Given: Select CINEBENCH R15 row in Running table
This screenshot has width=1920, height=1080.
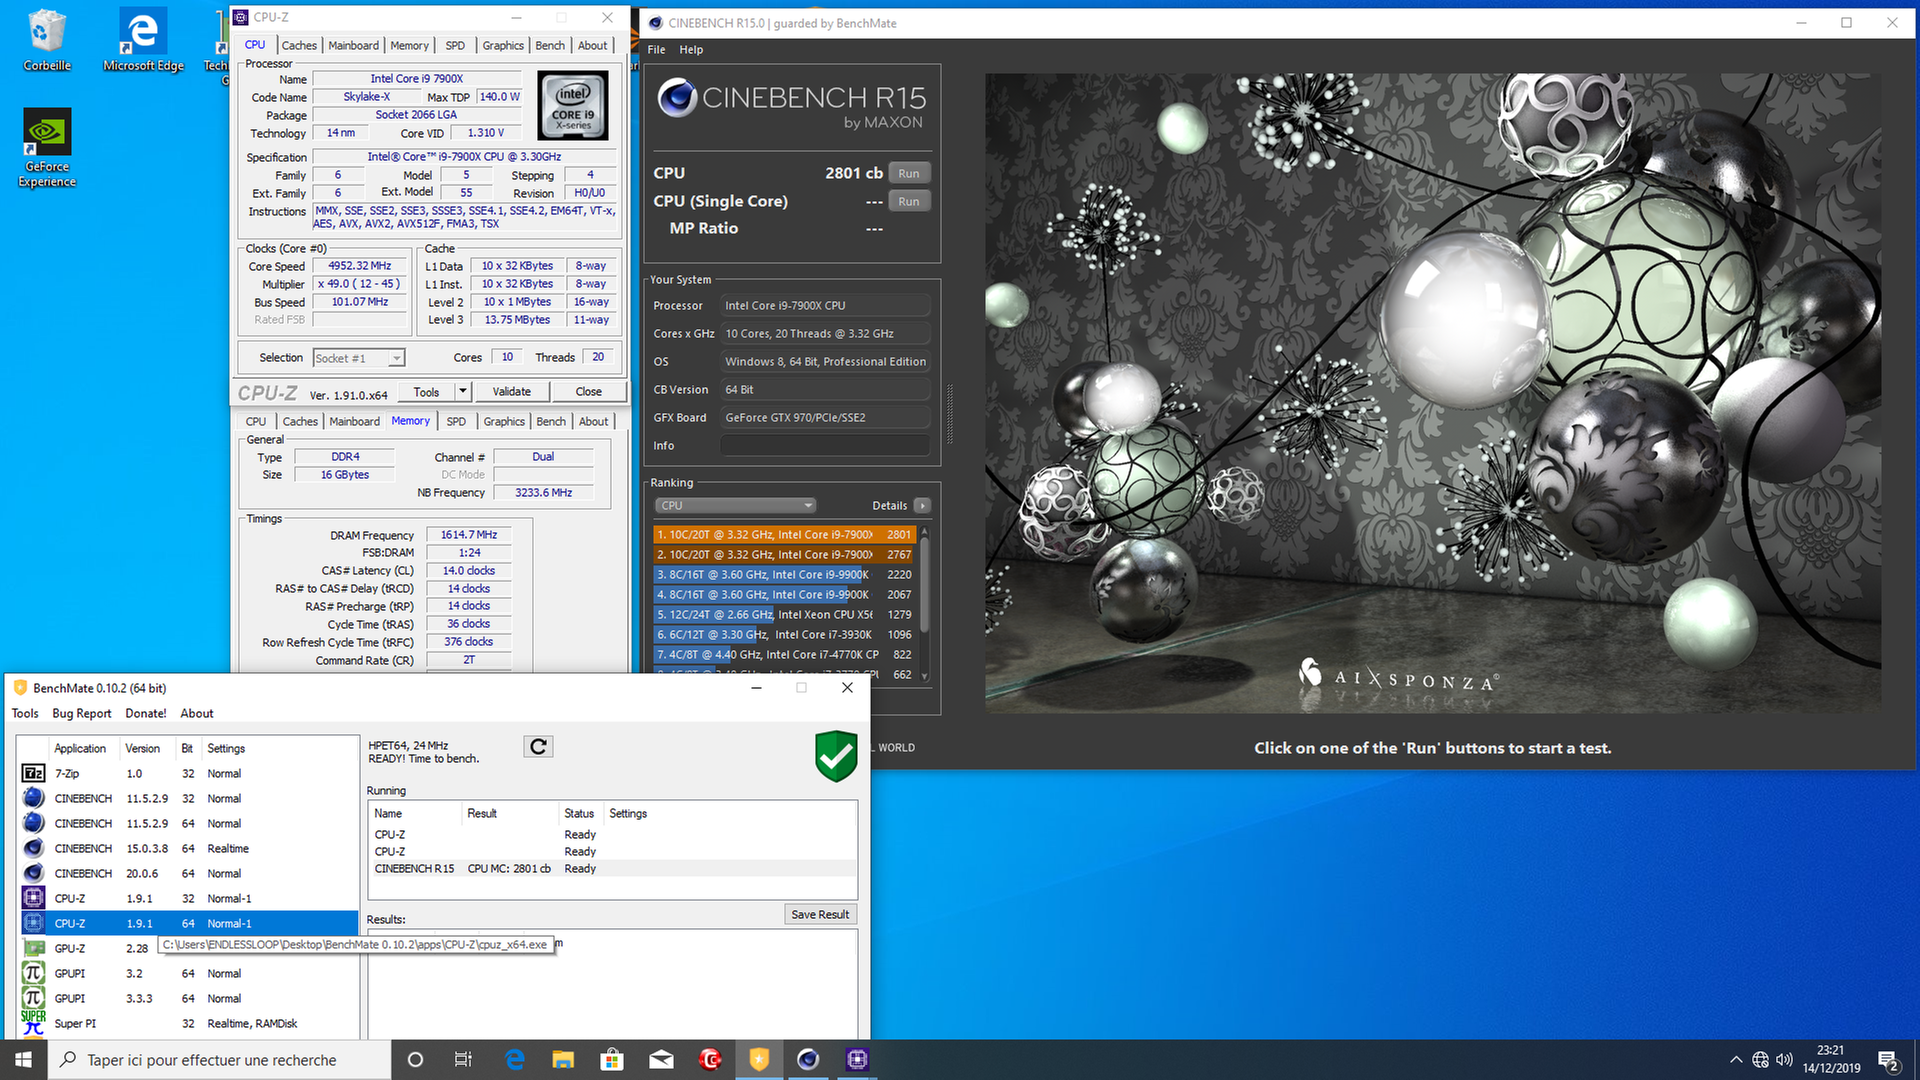Looking at the screenshot, I should click(x=612, y=869).
